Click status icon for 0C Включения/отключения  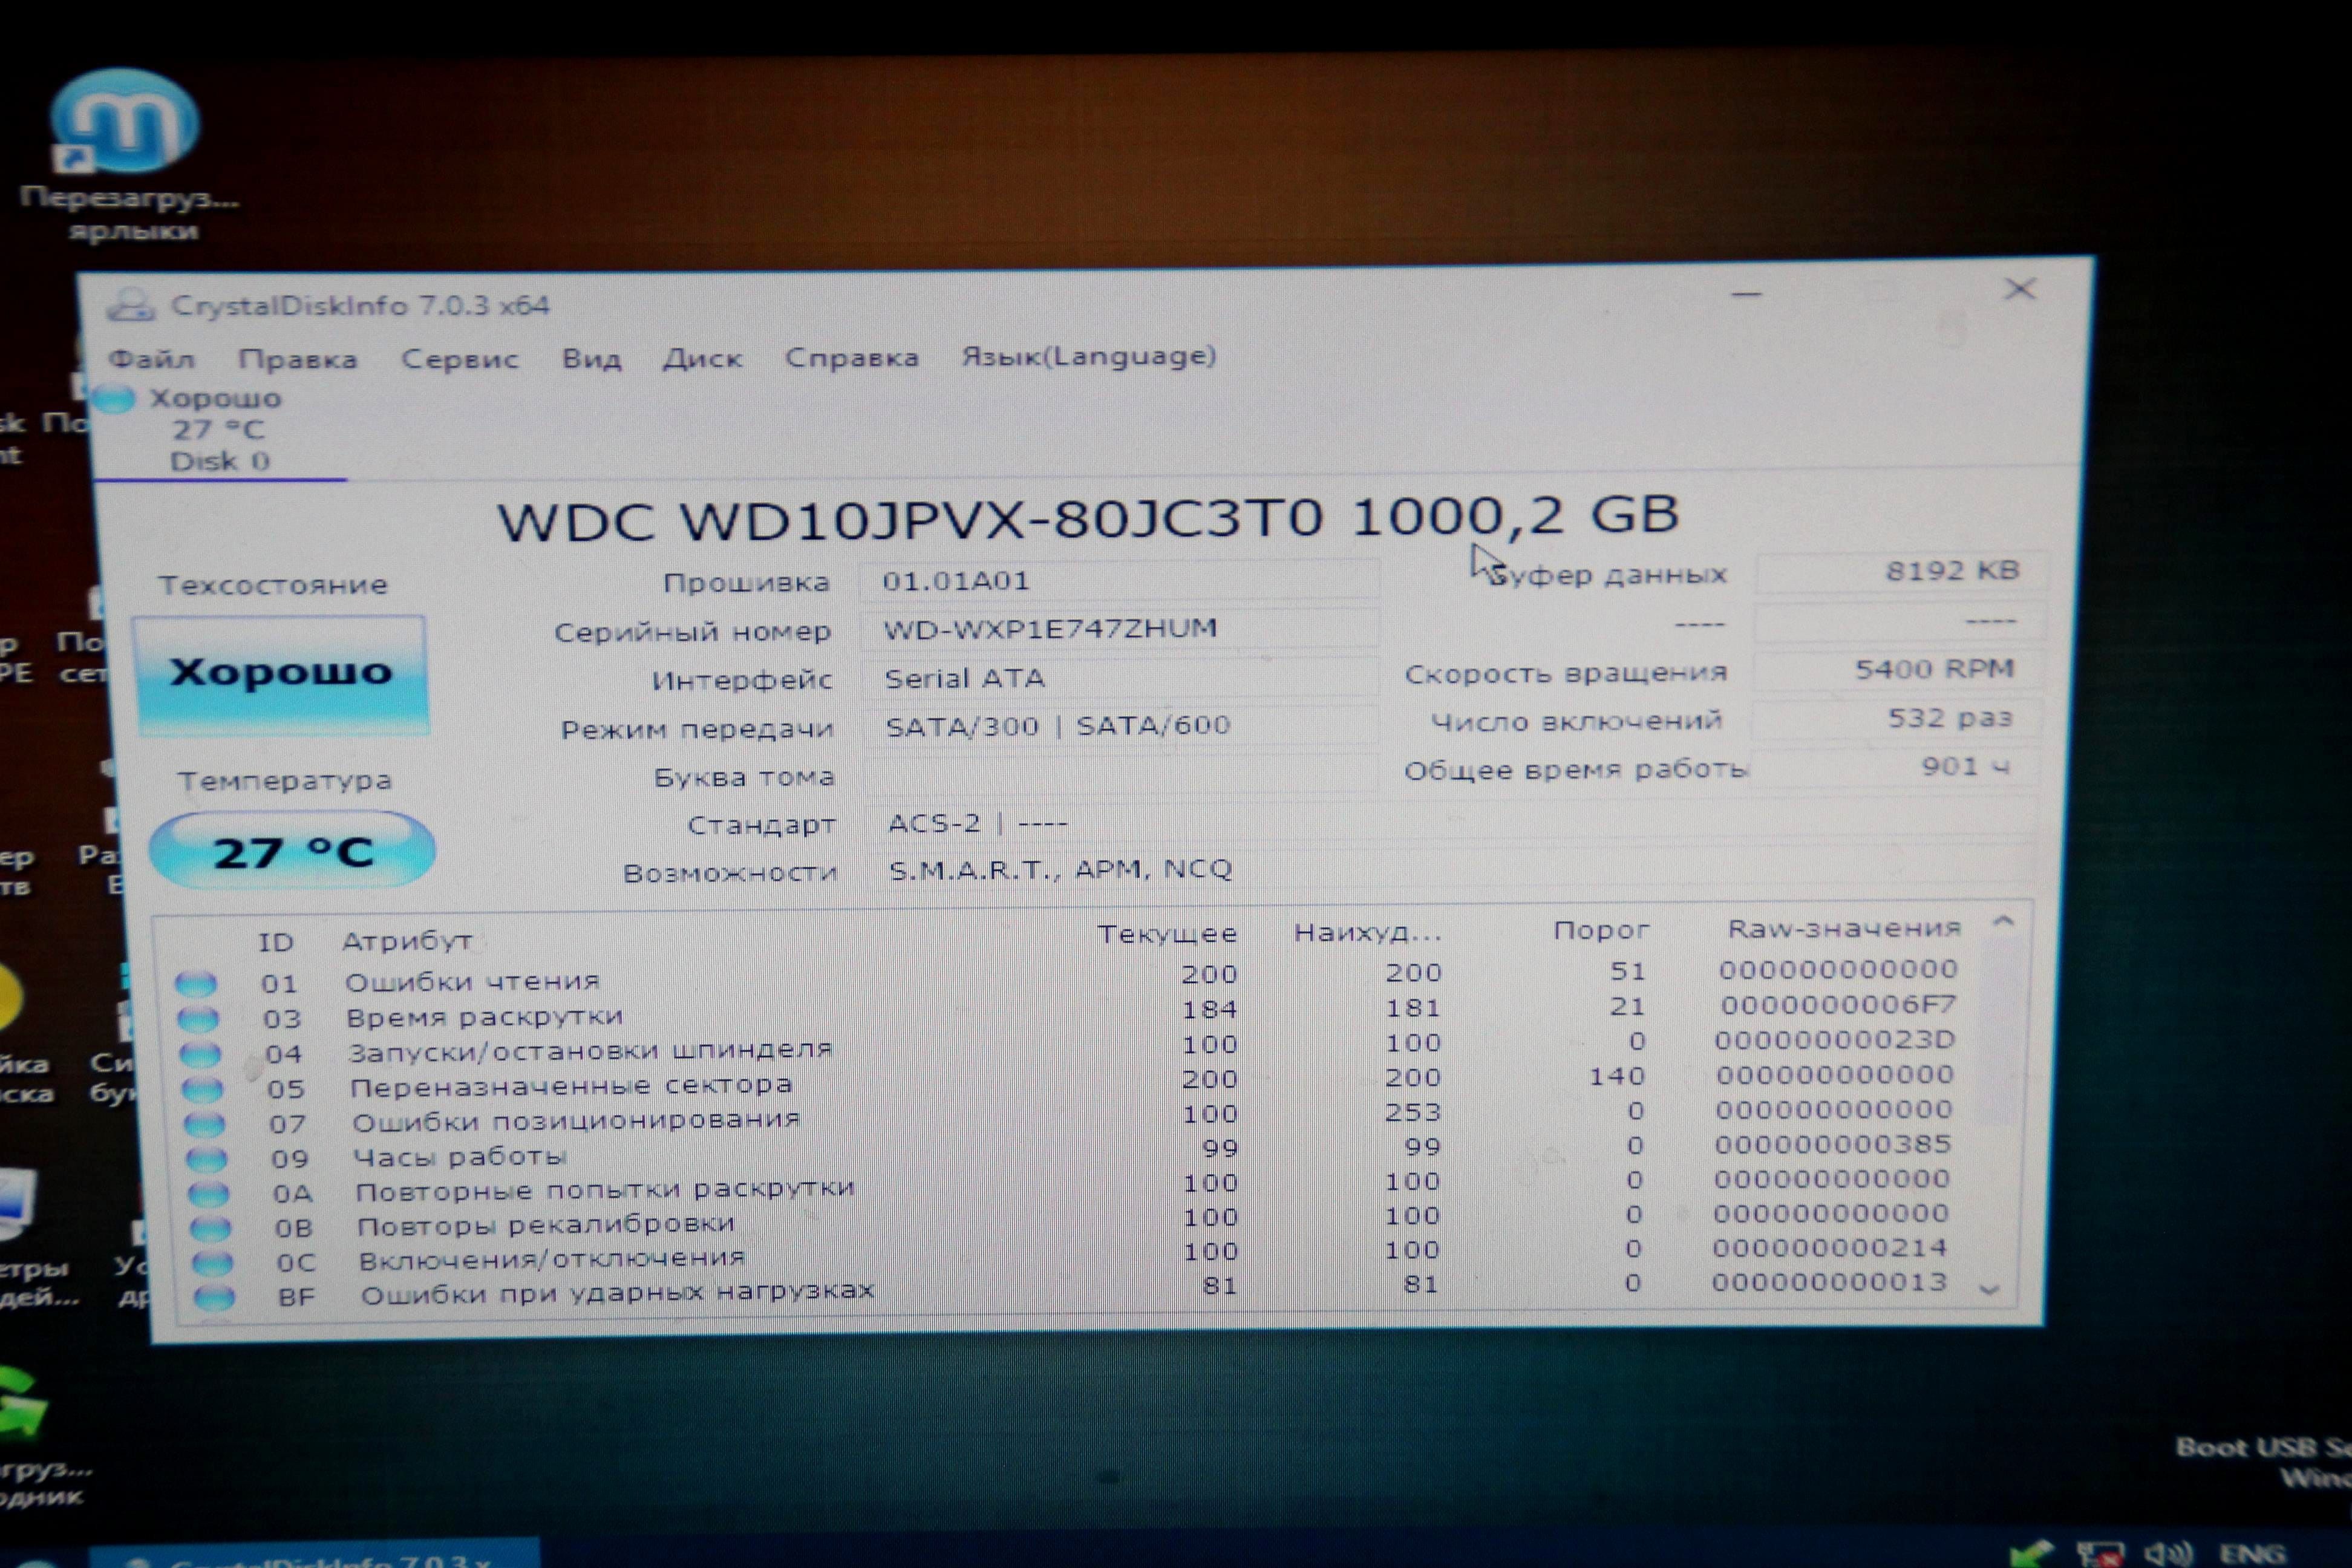click(x=213, y=1263)
